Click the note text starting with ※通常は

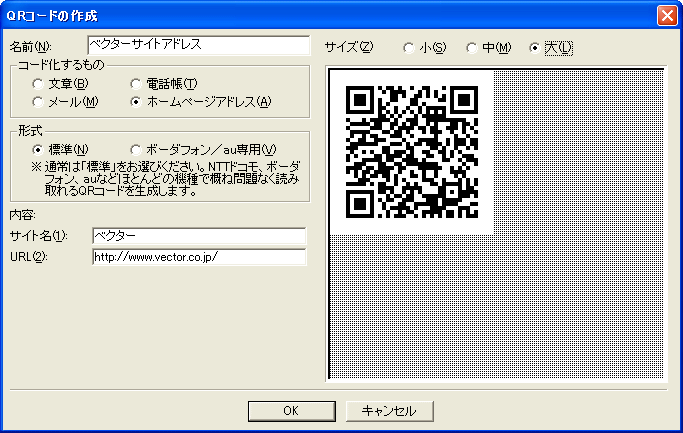point(166,179)
